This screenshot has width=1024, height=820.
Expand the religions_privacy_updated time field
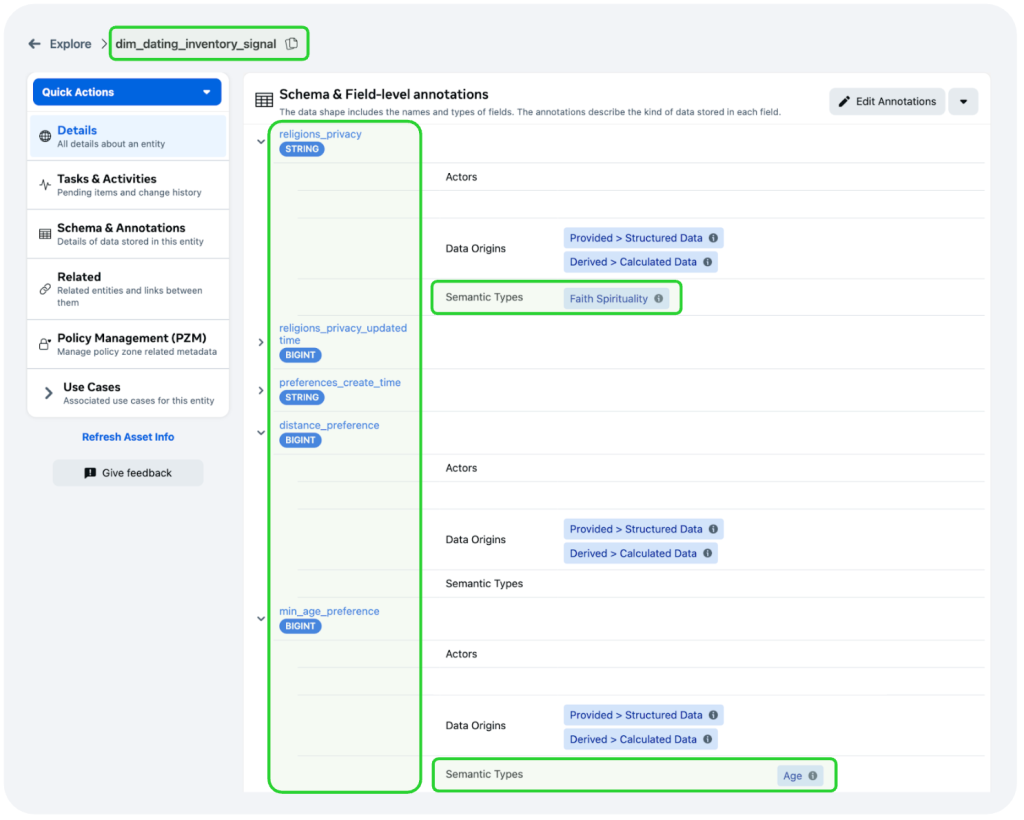coord(261,342)
